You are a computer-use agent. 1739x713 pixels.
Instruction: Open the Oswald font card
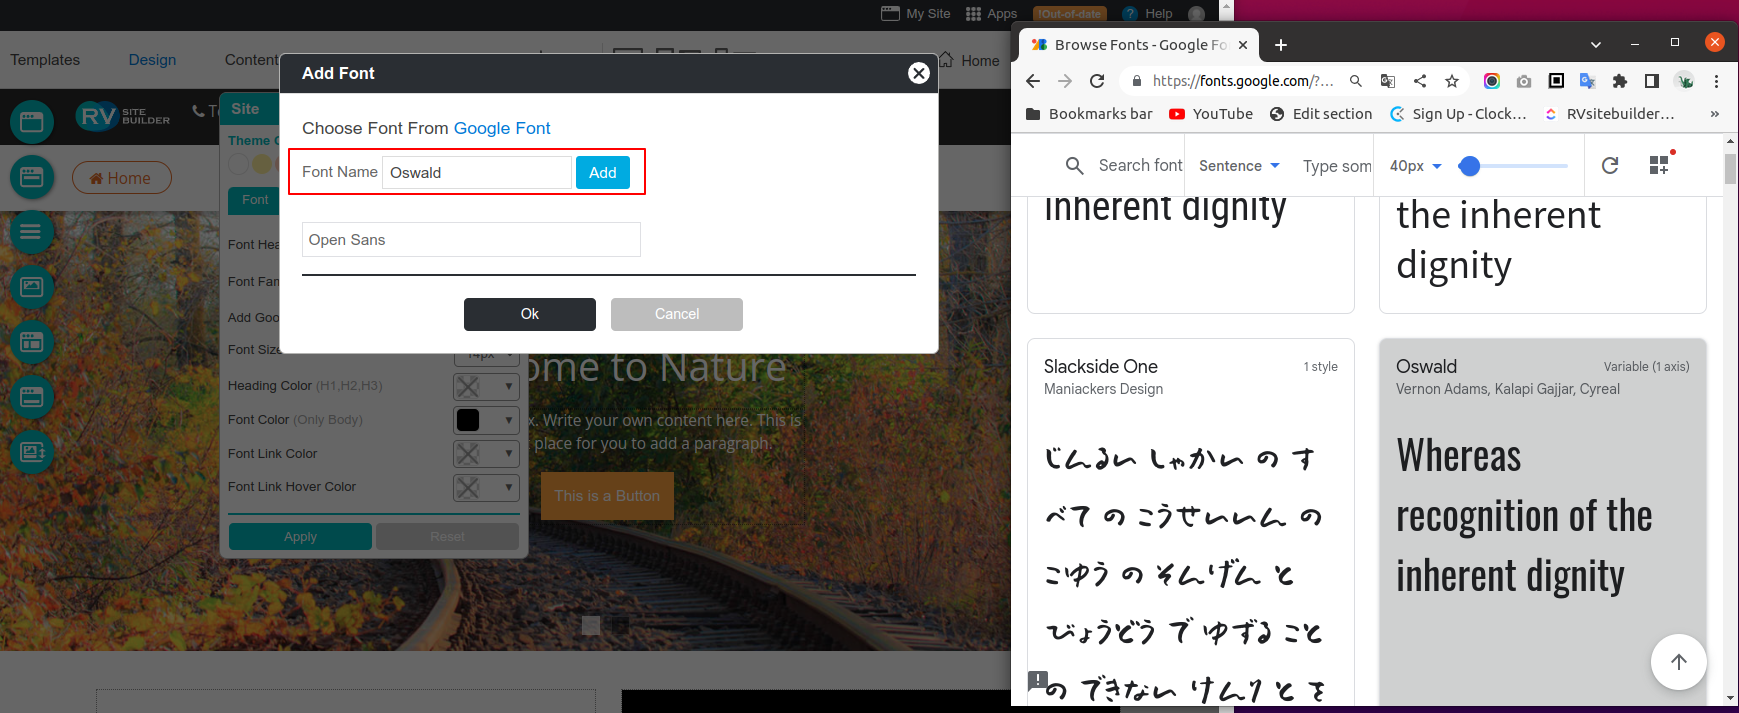(1542, 521)
